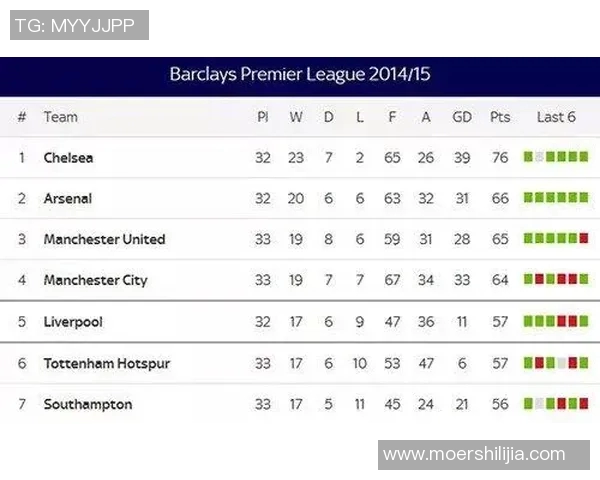Viewport: 600px width, 480px height.
Task: Click Tottenham Hotspur's Last 6 form squares
Action: click(x=556, y=363)
